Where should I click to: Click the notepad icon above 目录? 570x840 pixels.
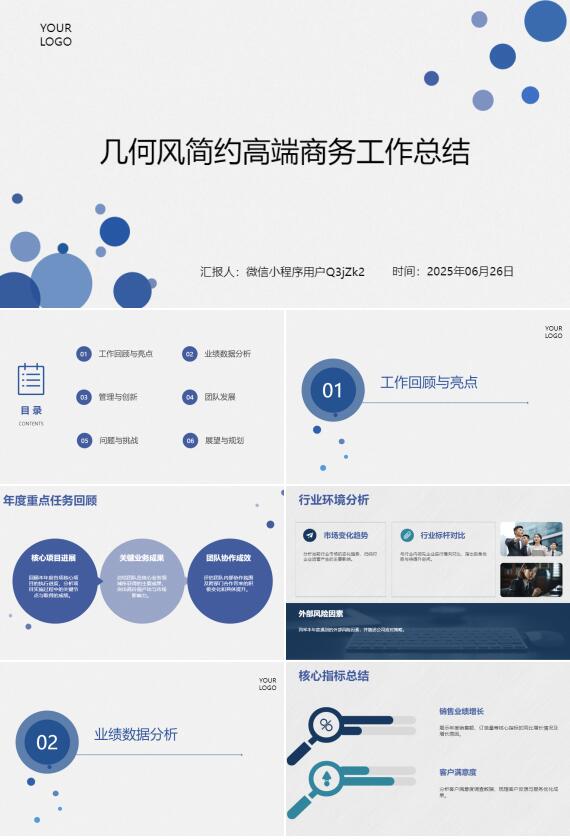pyautogui.click(x=31, y=379)
